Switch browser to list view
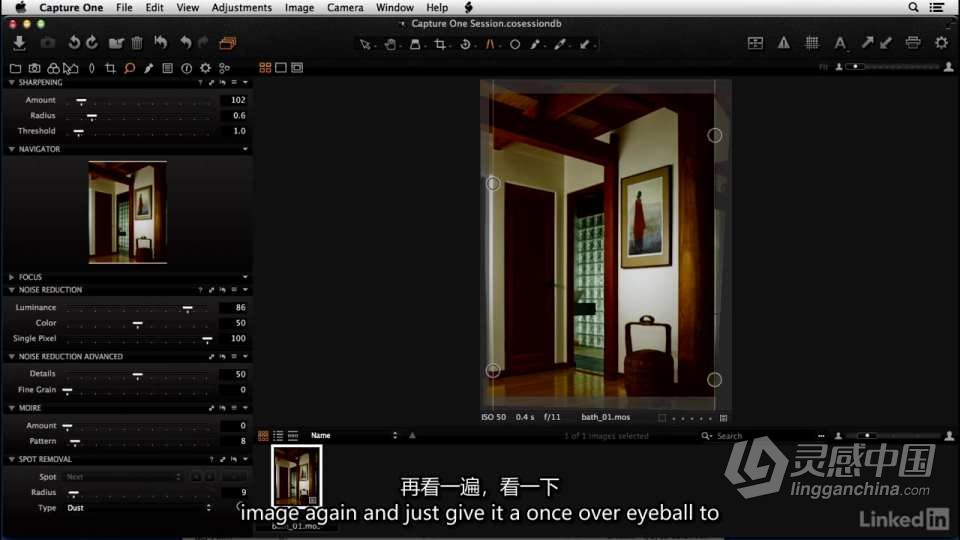This screenshot has width=960, height=540. point(278,435)
